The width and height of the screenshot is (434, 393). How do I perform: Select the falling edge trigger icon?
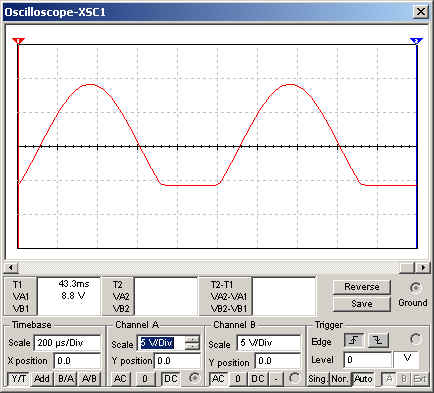[378, 340]
